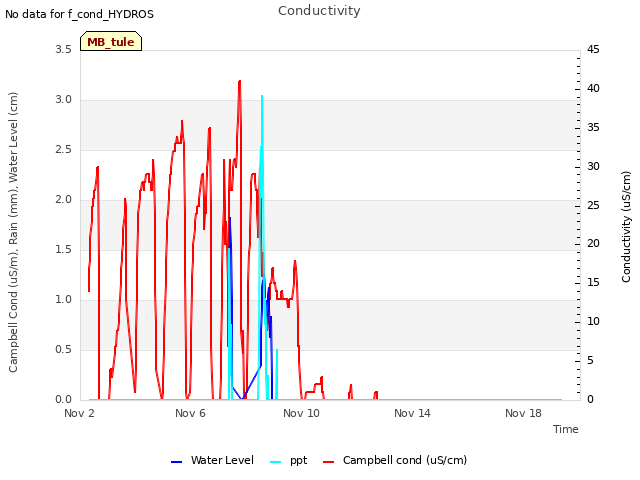Click the cyan ppt legend swatch
The height and width of the screenshot is (480, 640).
pyautogui.click(x=276, y=462)
